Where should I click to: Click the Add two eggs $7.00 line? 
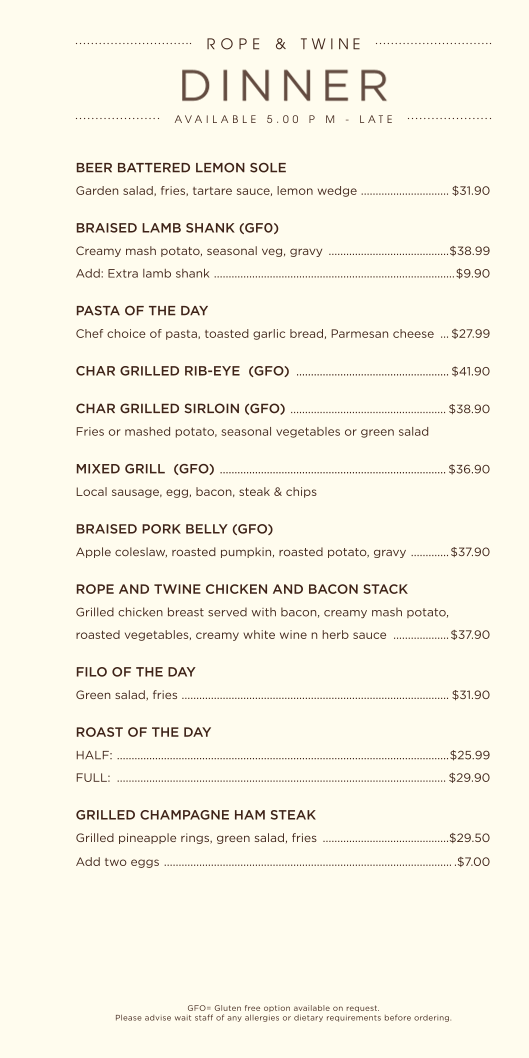[x=283, y=862]
